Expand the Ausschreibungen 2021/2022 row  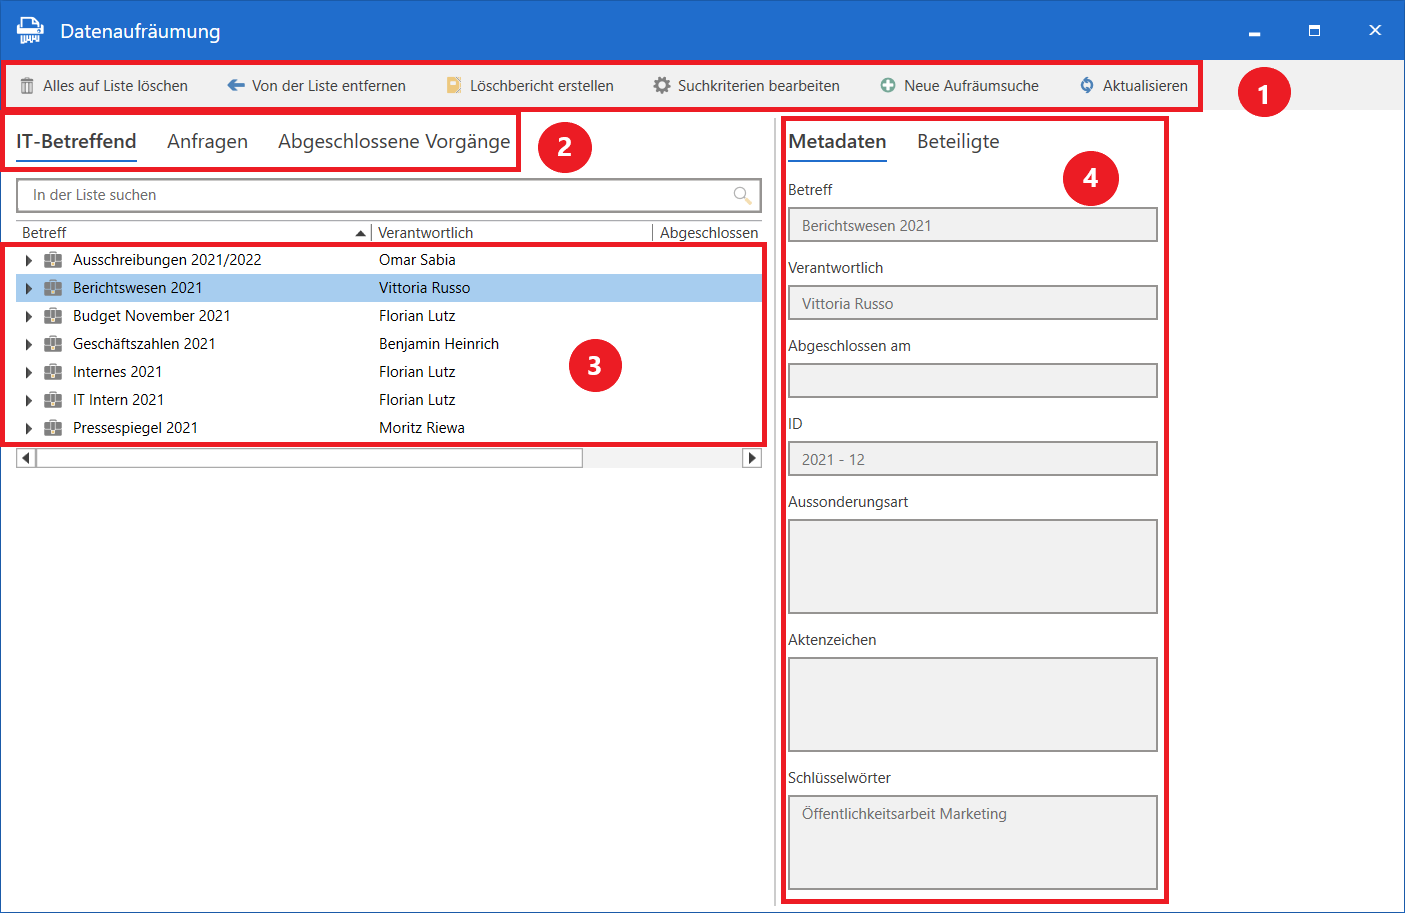tap(29, 260)
